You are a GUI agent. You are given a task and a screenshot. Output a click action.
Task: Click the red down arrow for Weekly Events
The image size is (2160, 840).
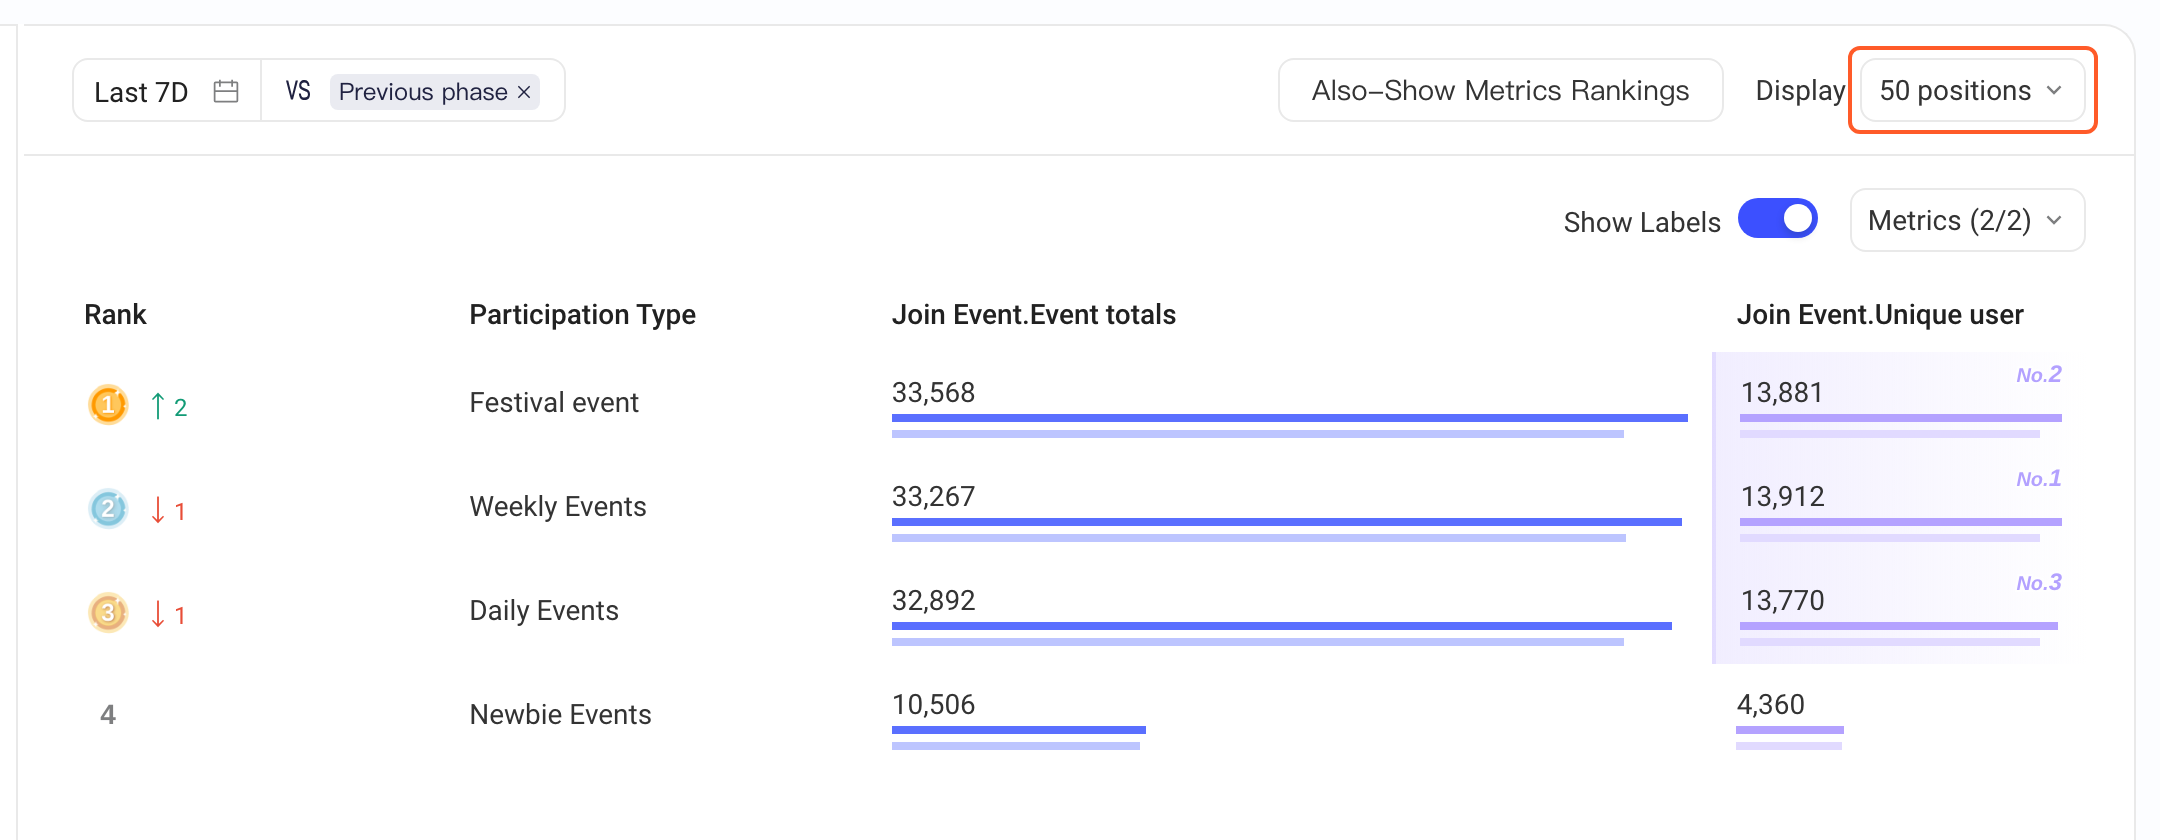click(158, 510)
